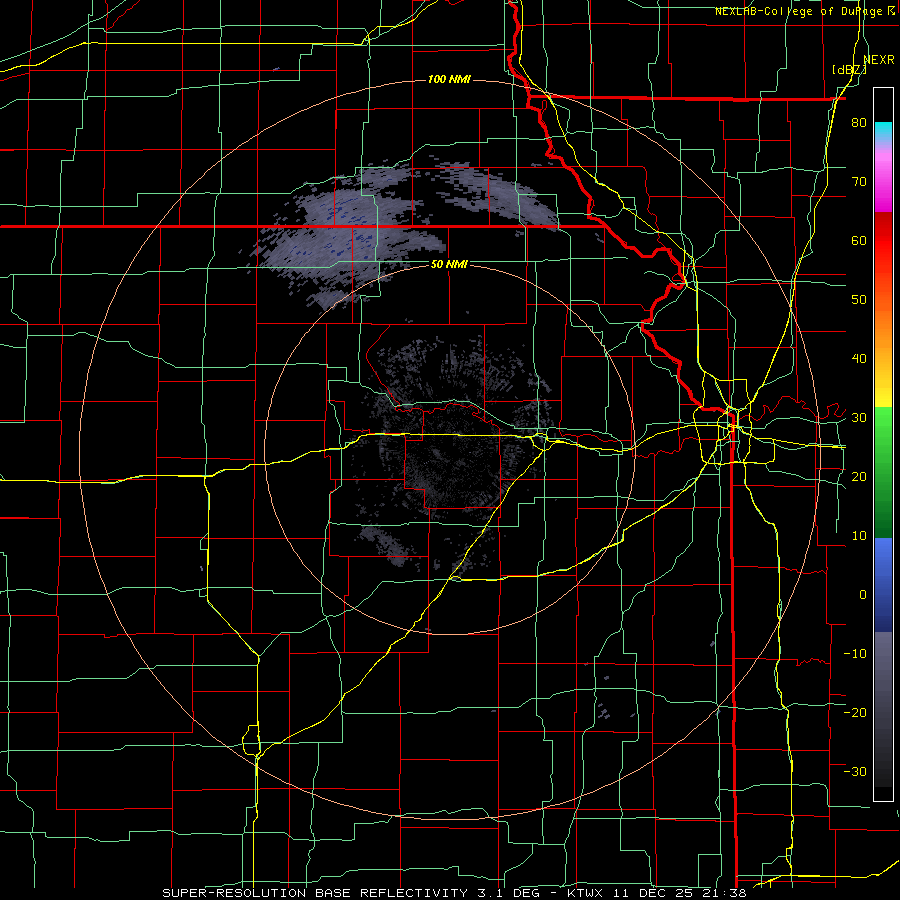This screenshot has width=900, height=900.
Task: Click the NEXR label above the color scale
Action: (879, 60)
